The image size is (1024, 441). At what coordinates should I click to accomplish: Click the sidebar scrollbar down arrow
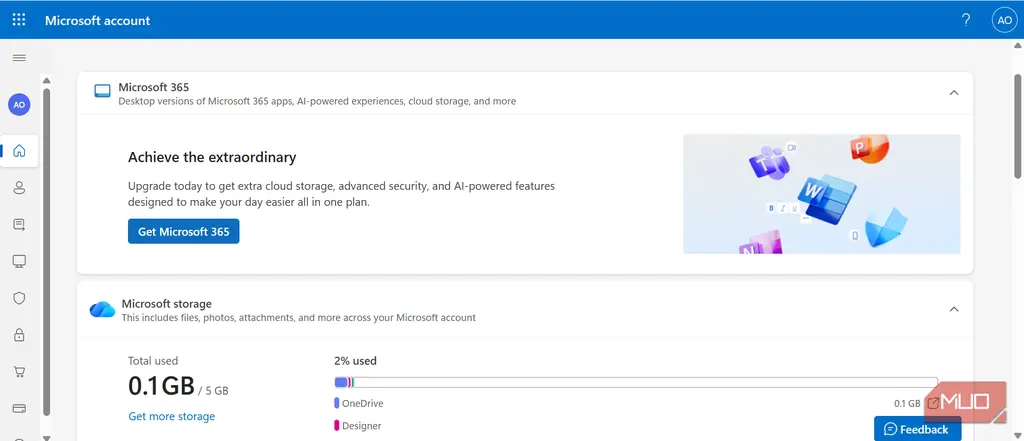tap(46, 437)
